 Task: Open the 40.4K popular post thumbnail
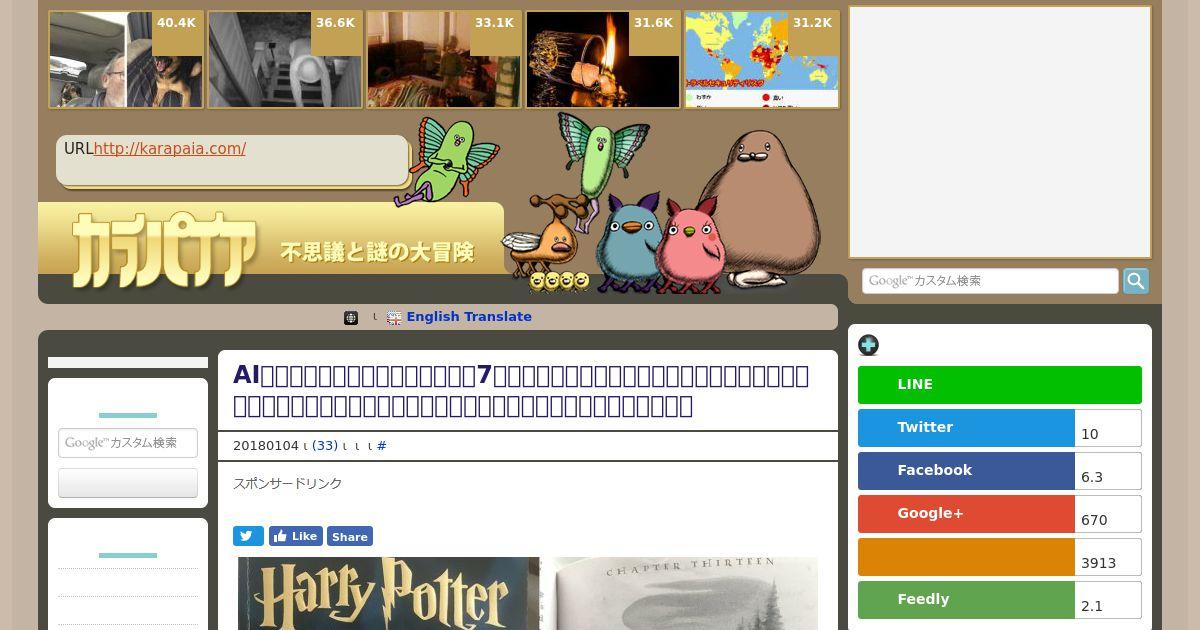(x=126, y=59)
